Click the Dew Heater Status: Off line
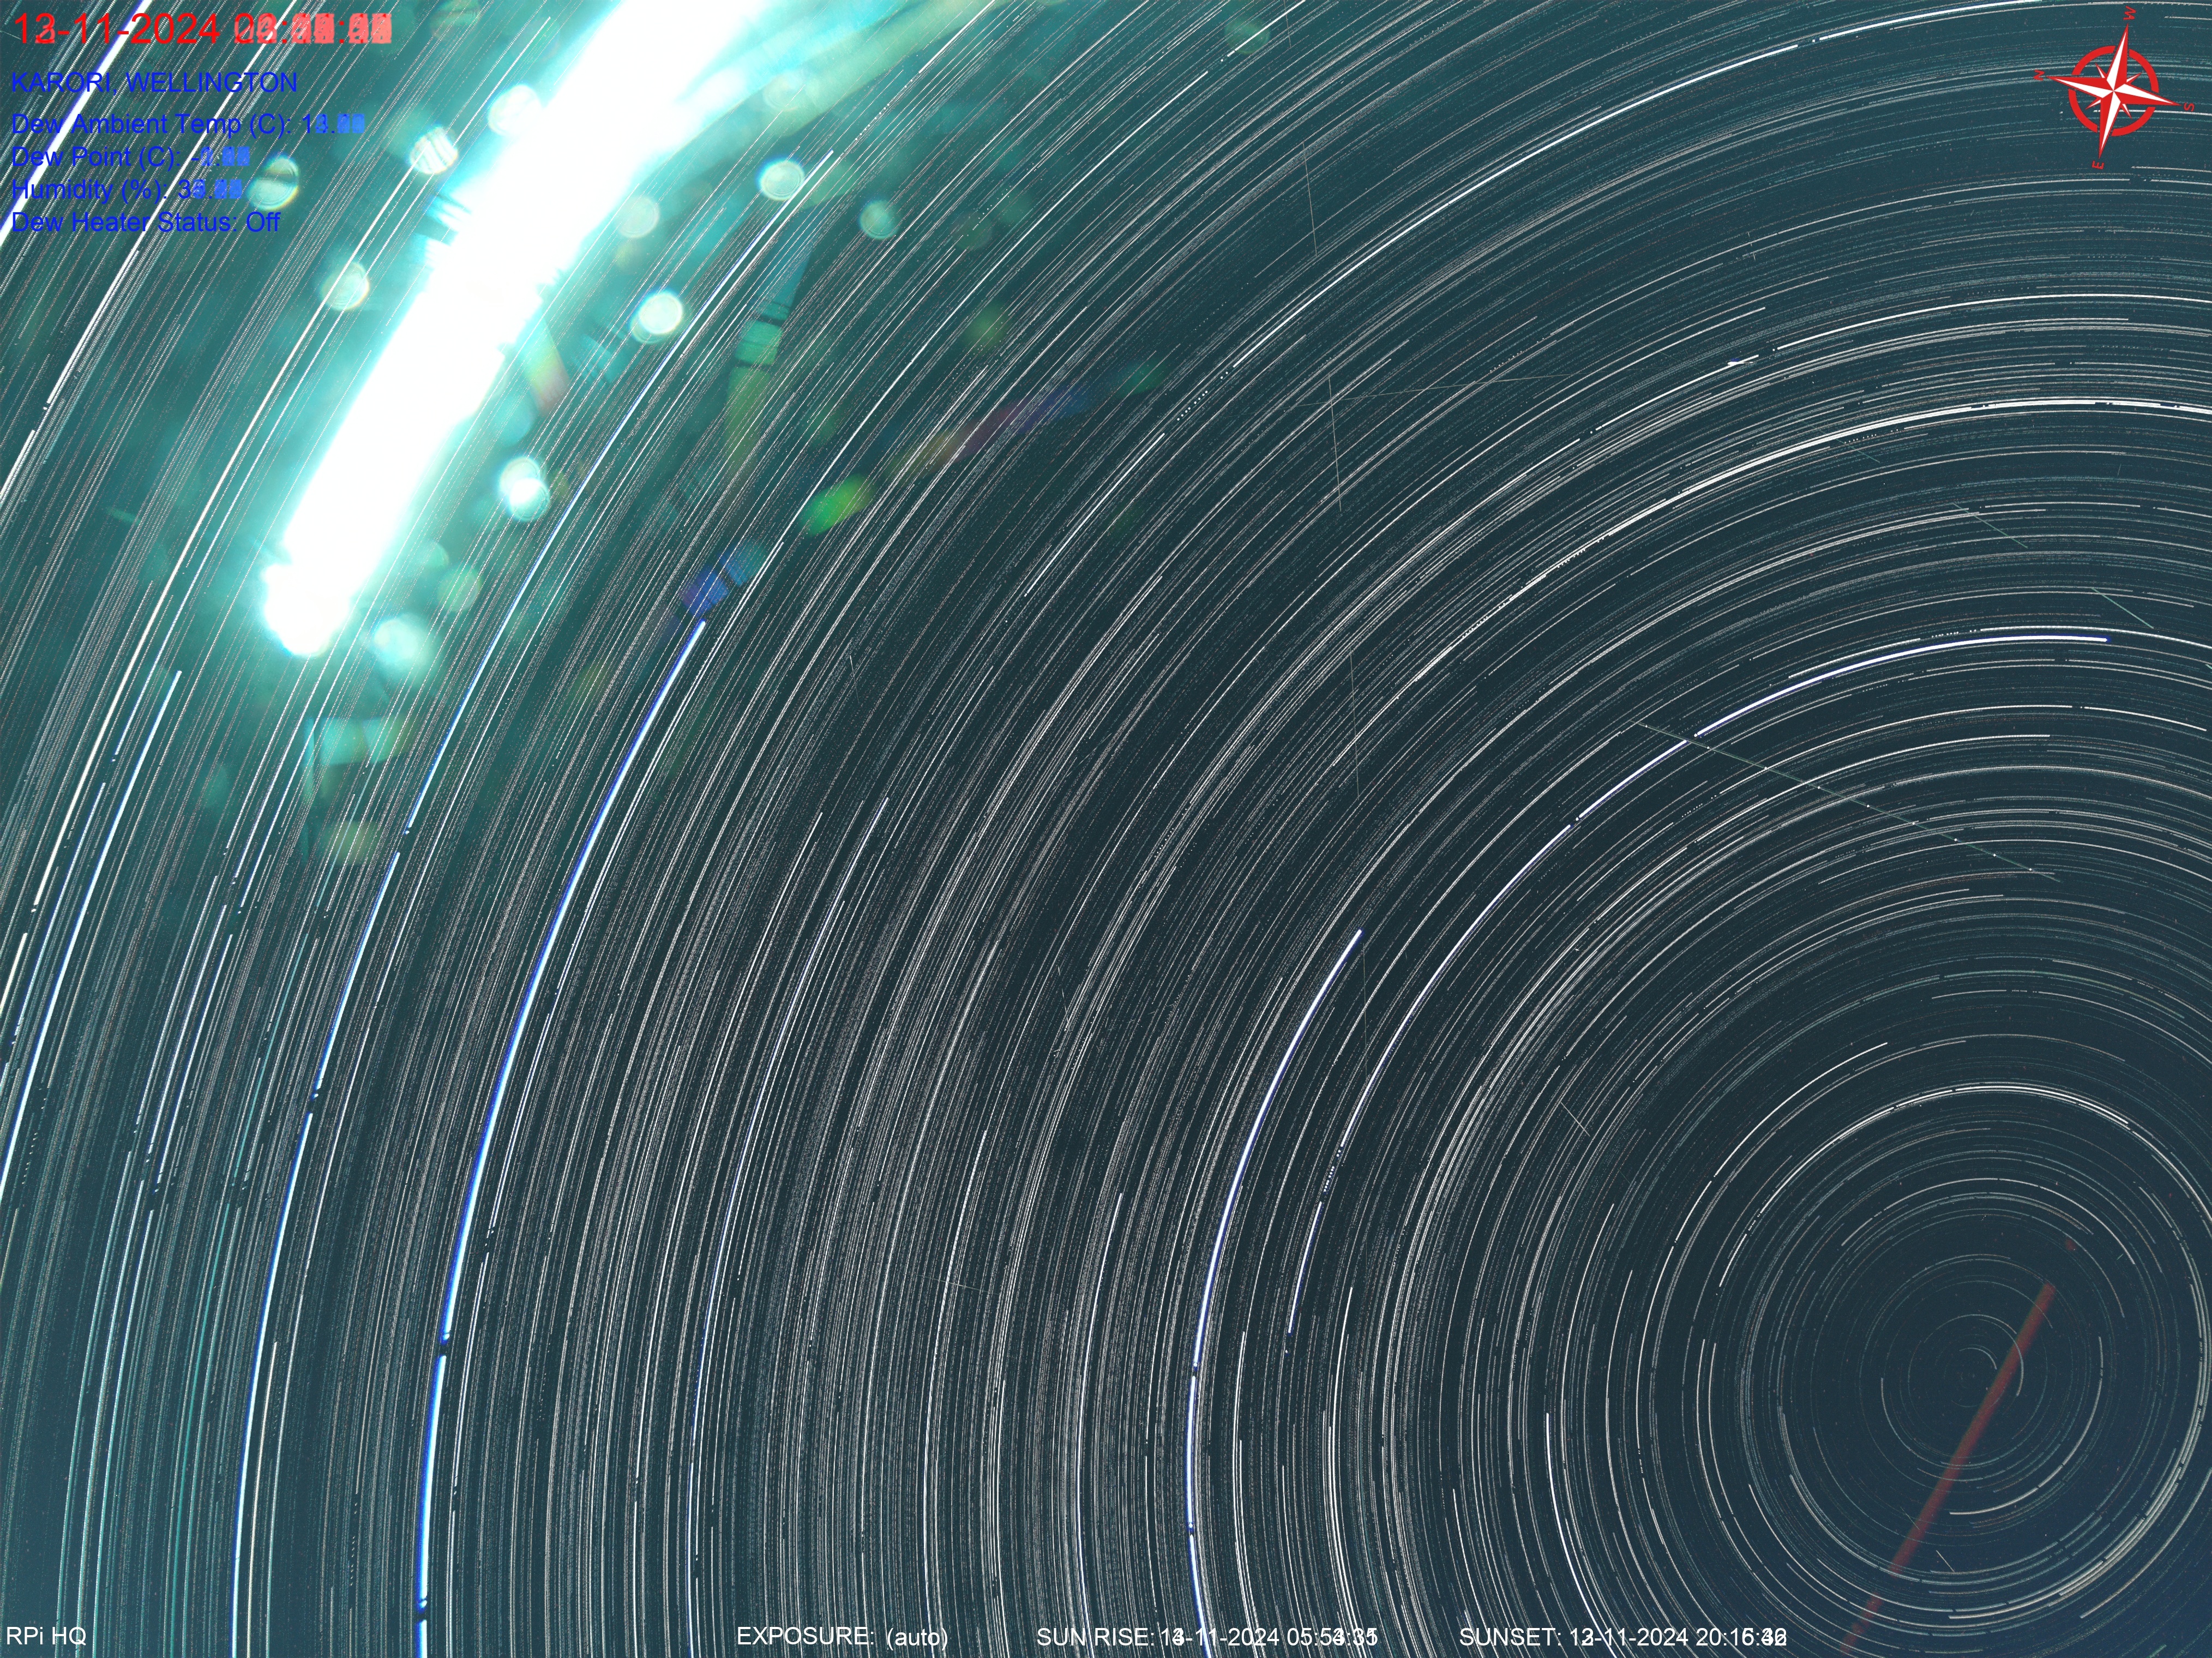2212x1658 pixels. point(145,222)
